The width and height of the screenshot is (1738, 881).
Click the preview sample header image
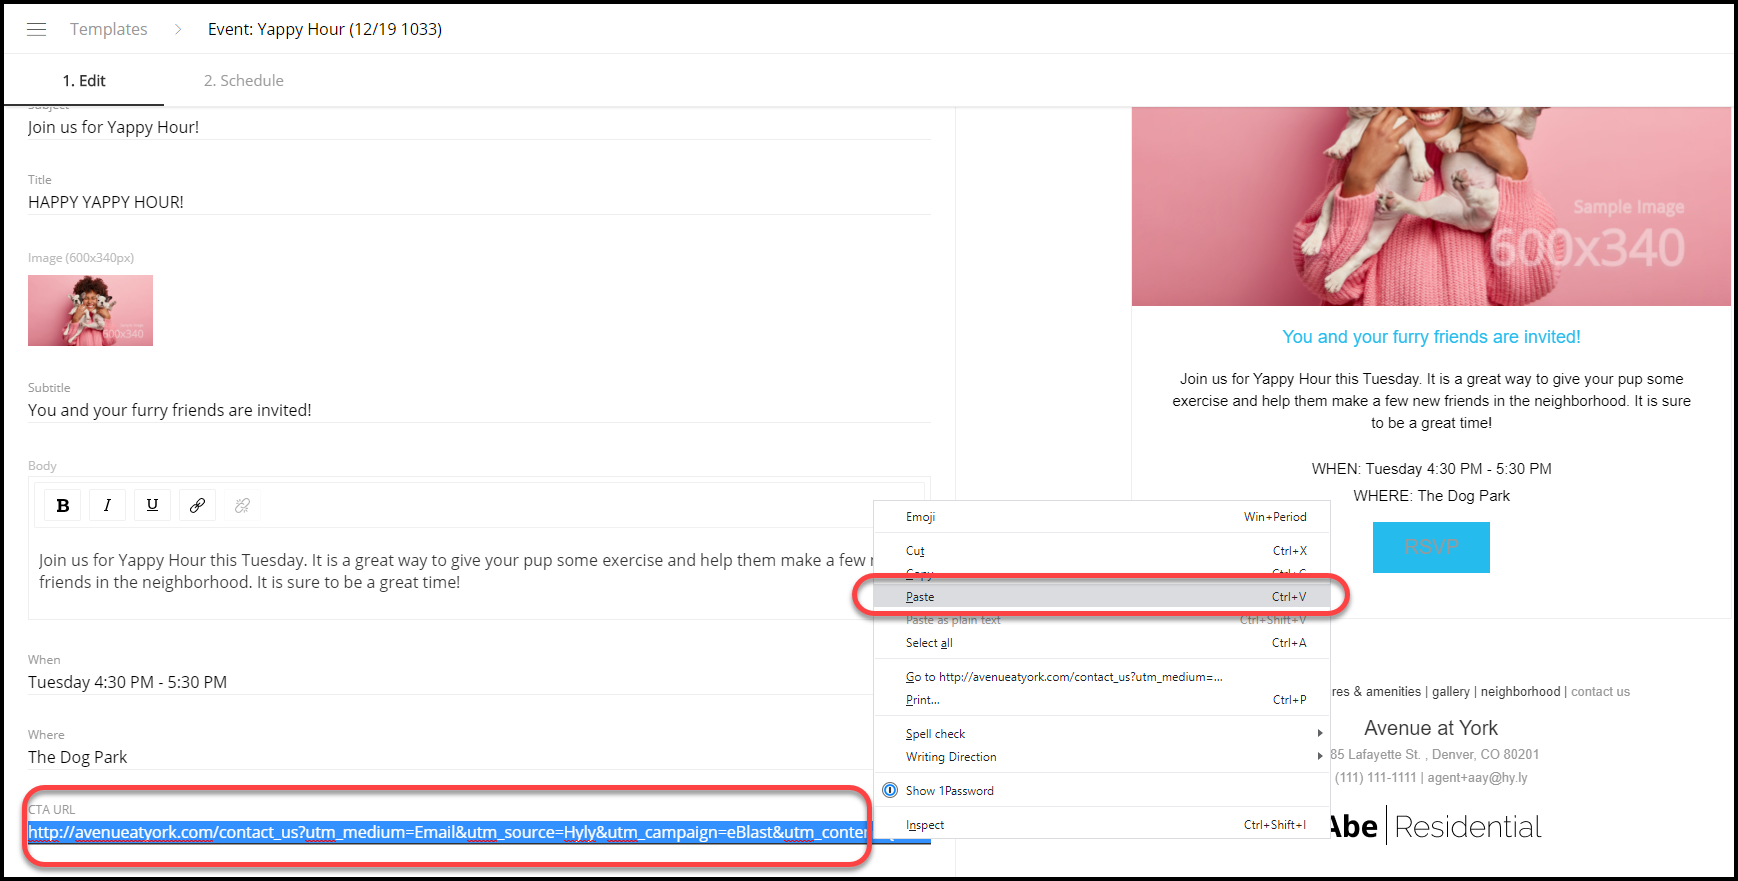[x=1431, y=206]
